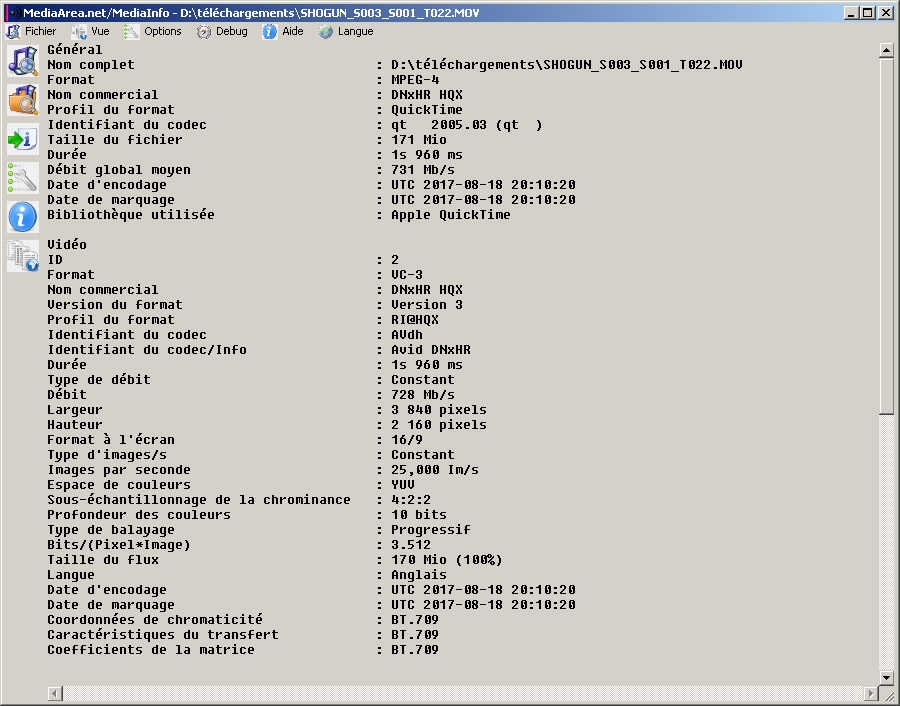Screen dimensions: 900x706
Task: Click the '731 Mb/s' global bitrate value
Action: (x=422, y=170)
